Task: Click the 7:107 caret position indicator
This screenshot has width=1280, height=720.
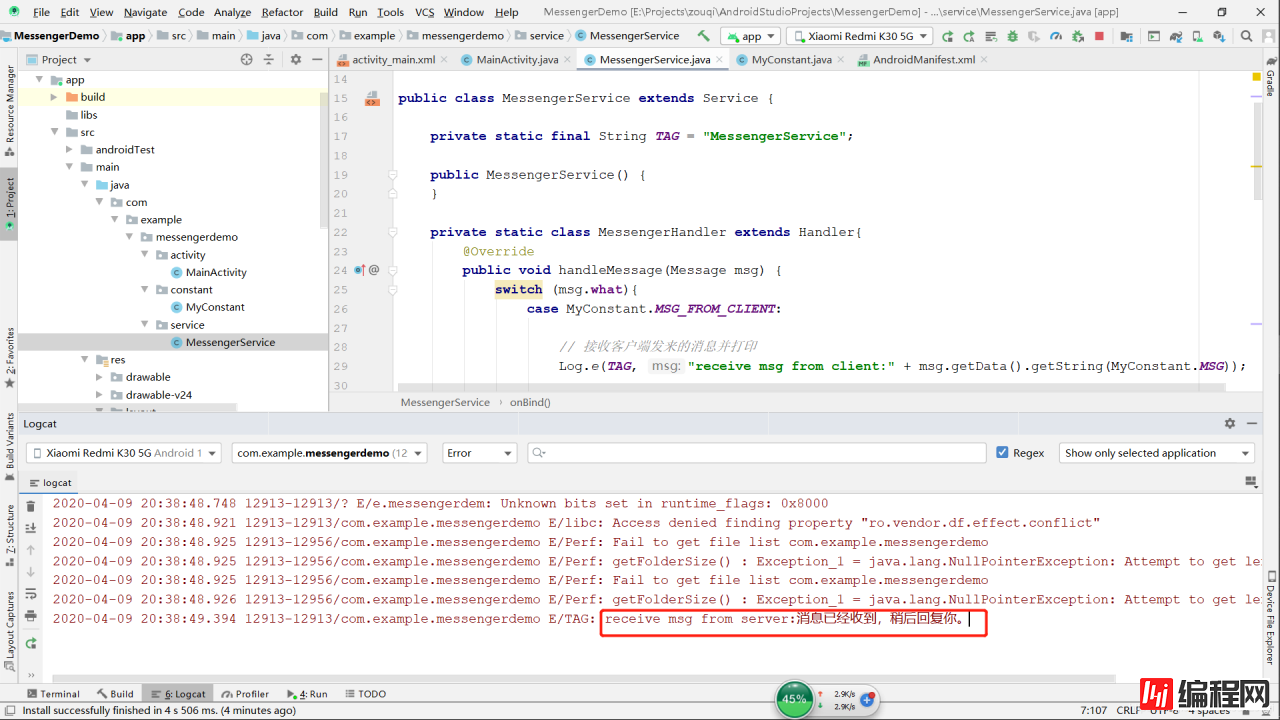Action: pyautogui.click(x=1094, y=710)
